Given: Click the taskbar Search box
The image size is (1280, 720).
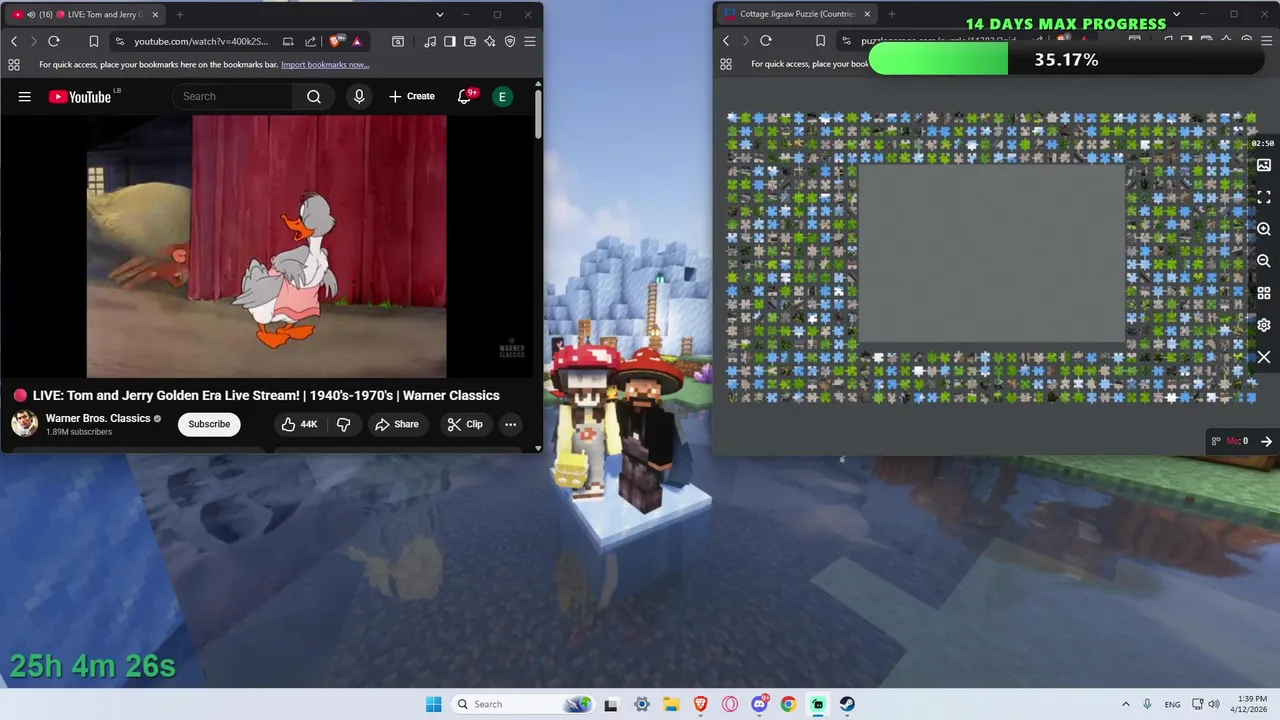Looking at the screenshot, I should 522,704.
